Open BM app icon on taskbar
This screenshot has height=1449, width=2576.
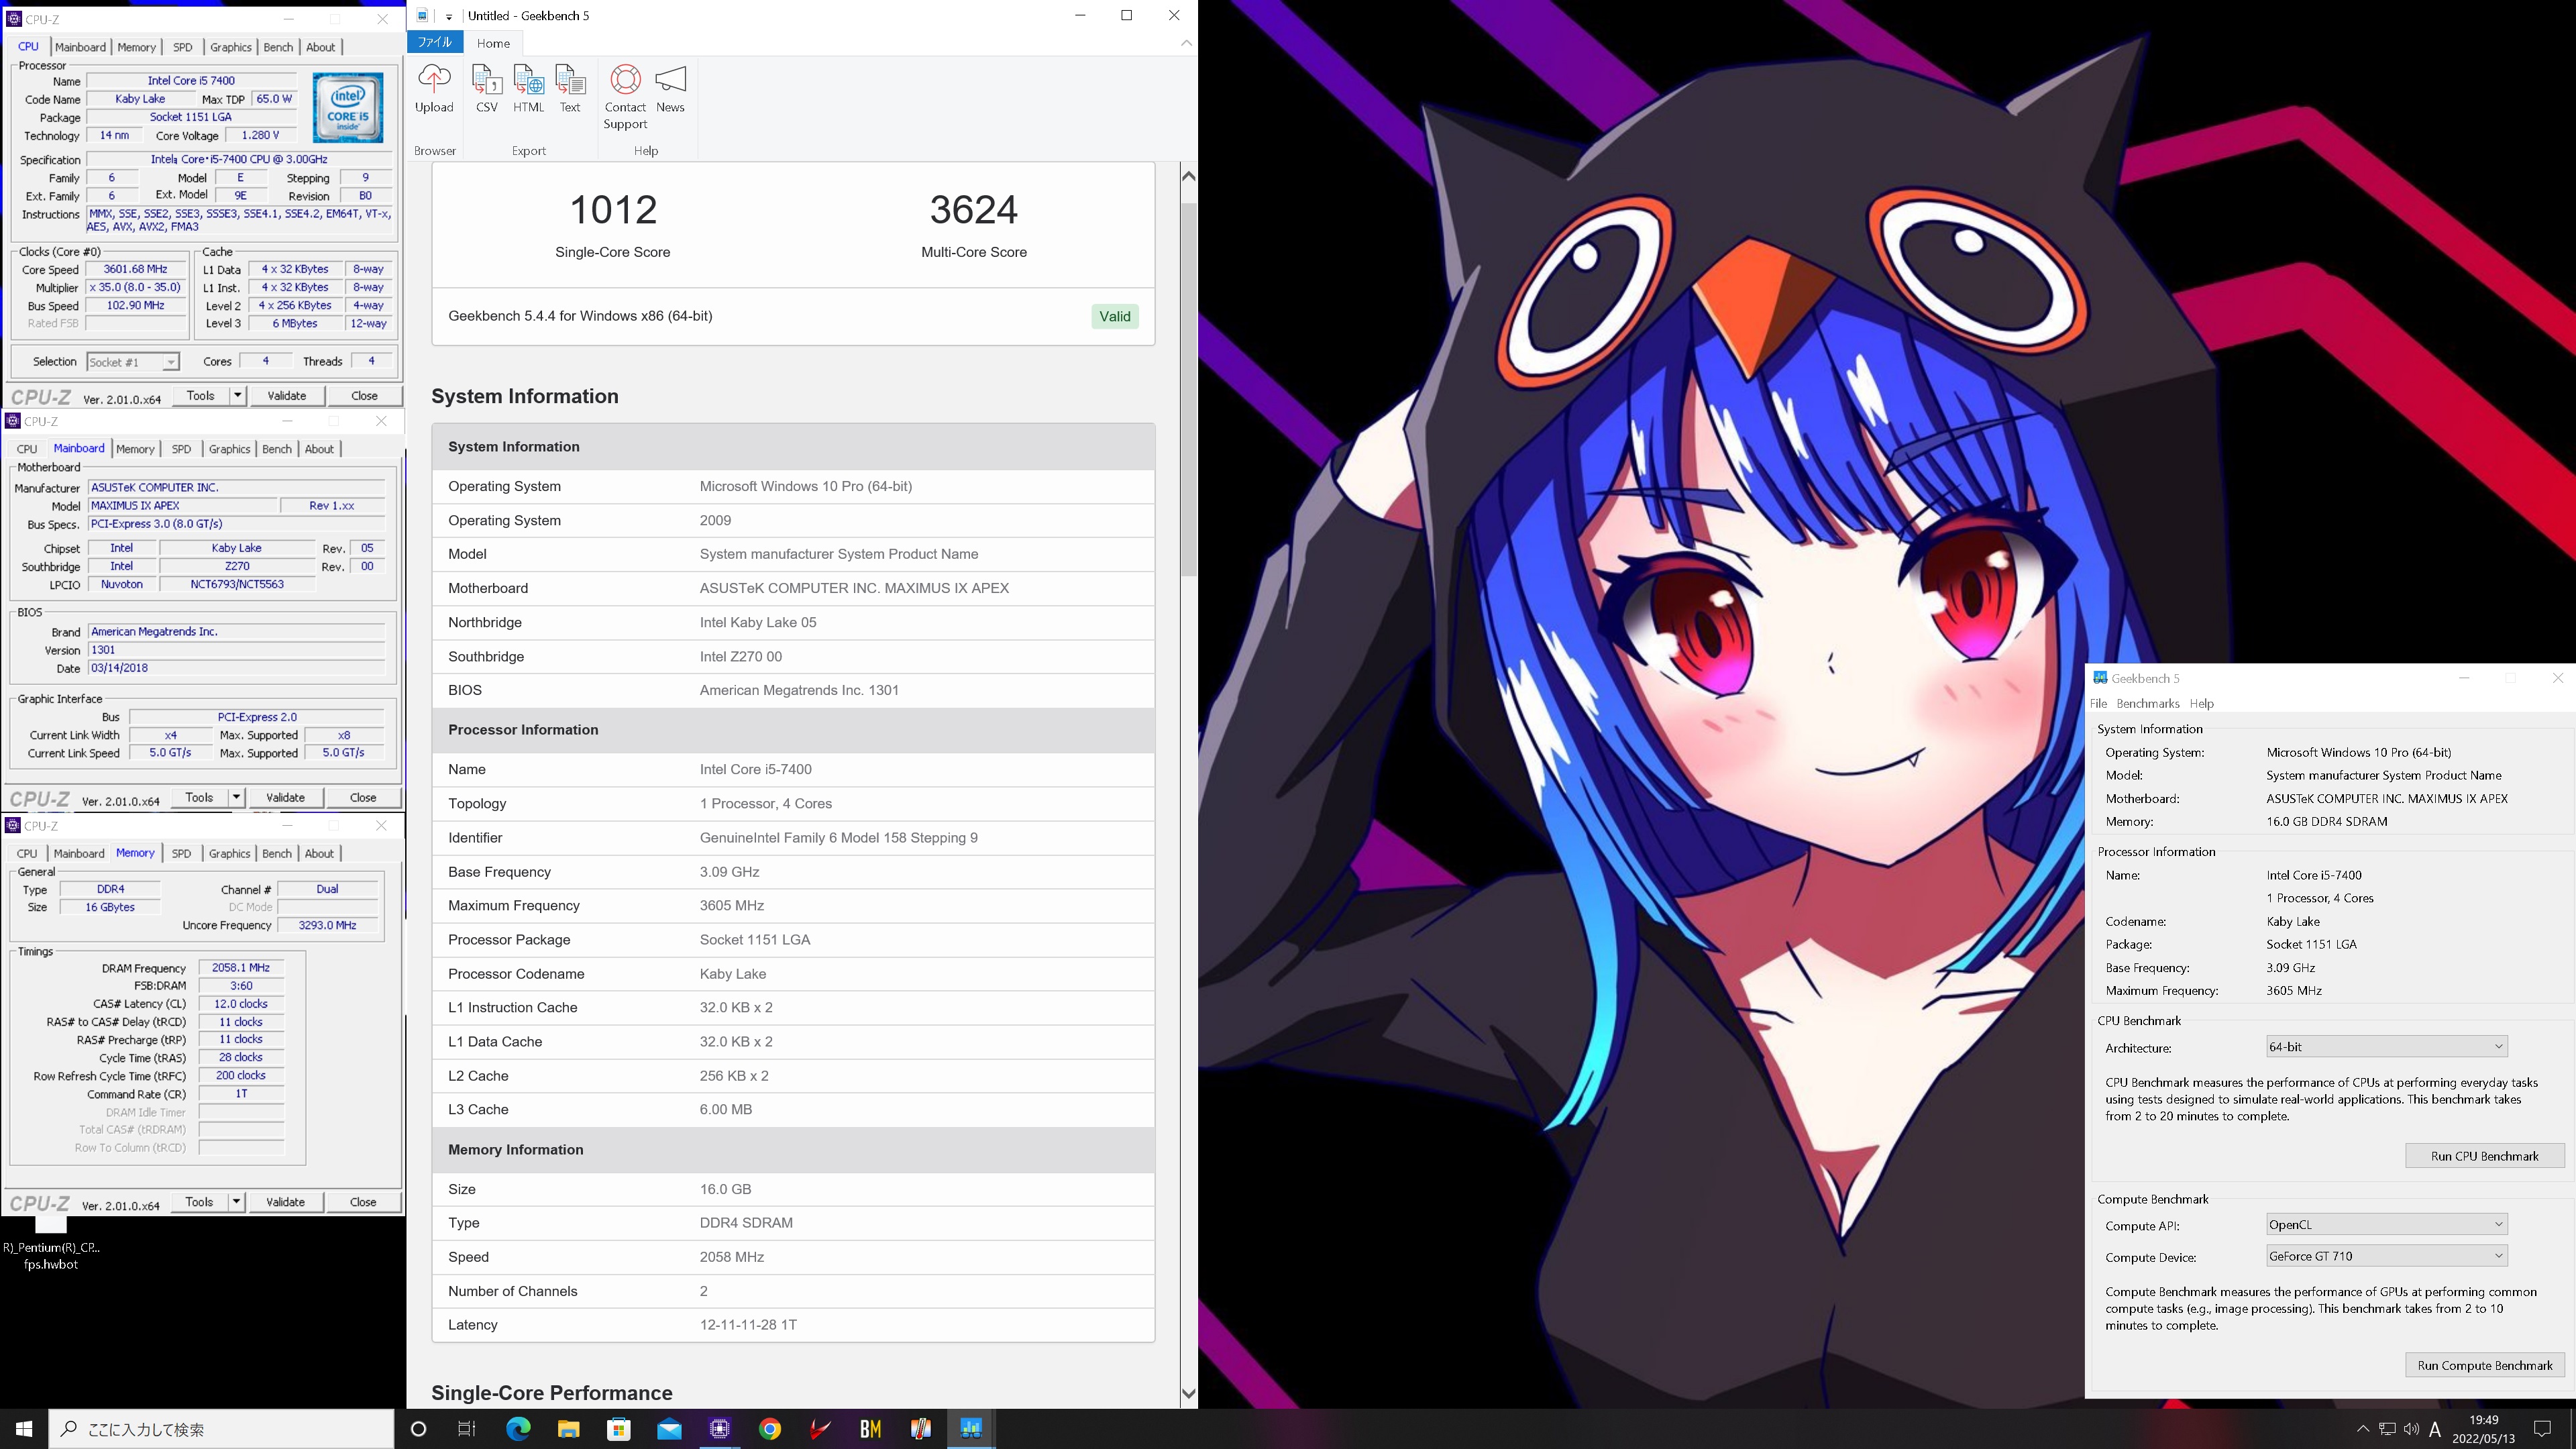point(870,1429)
